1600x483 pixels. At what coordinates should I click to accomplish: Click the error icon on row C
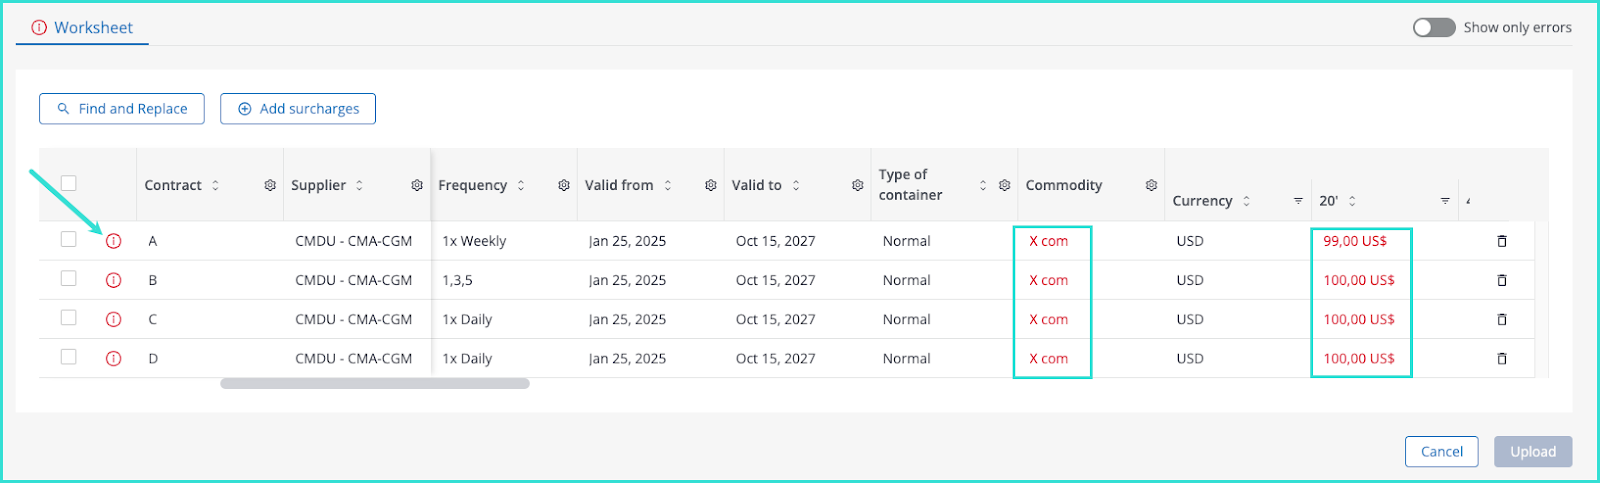[x=113, y=319]
